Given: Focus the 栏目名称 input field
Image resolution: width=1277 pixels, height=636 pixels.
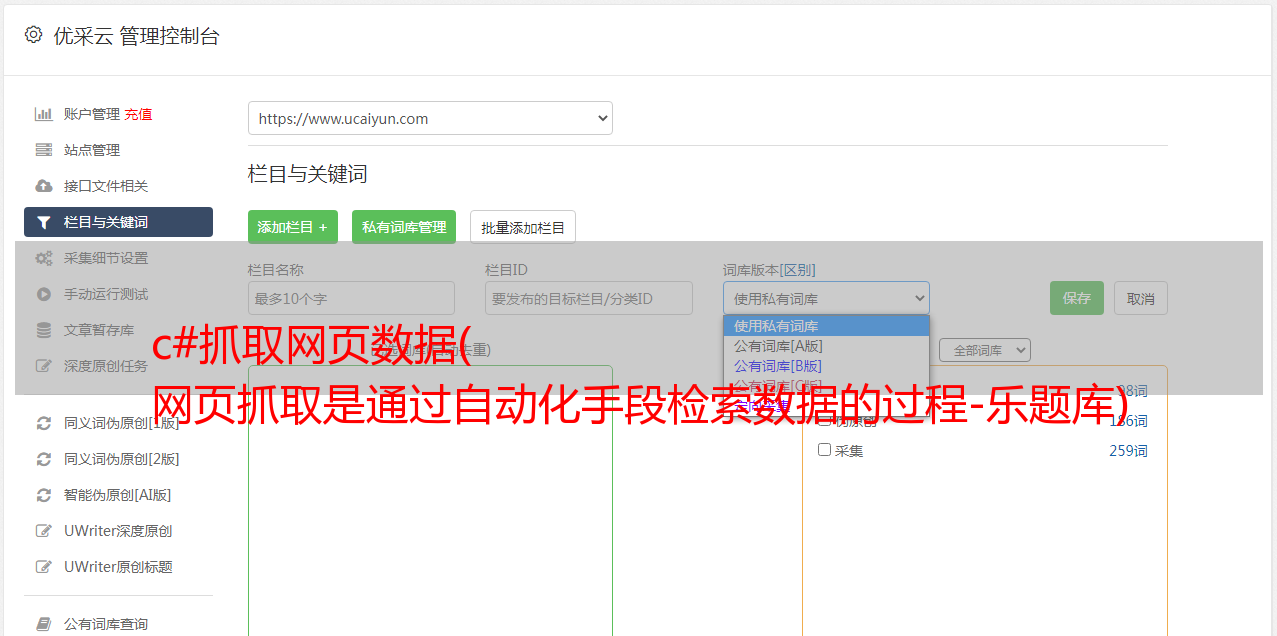Looking at the screenshot, I should coord(351,298).
